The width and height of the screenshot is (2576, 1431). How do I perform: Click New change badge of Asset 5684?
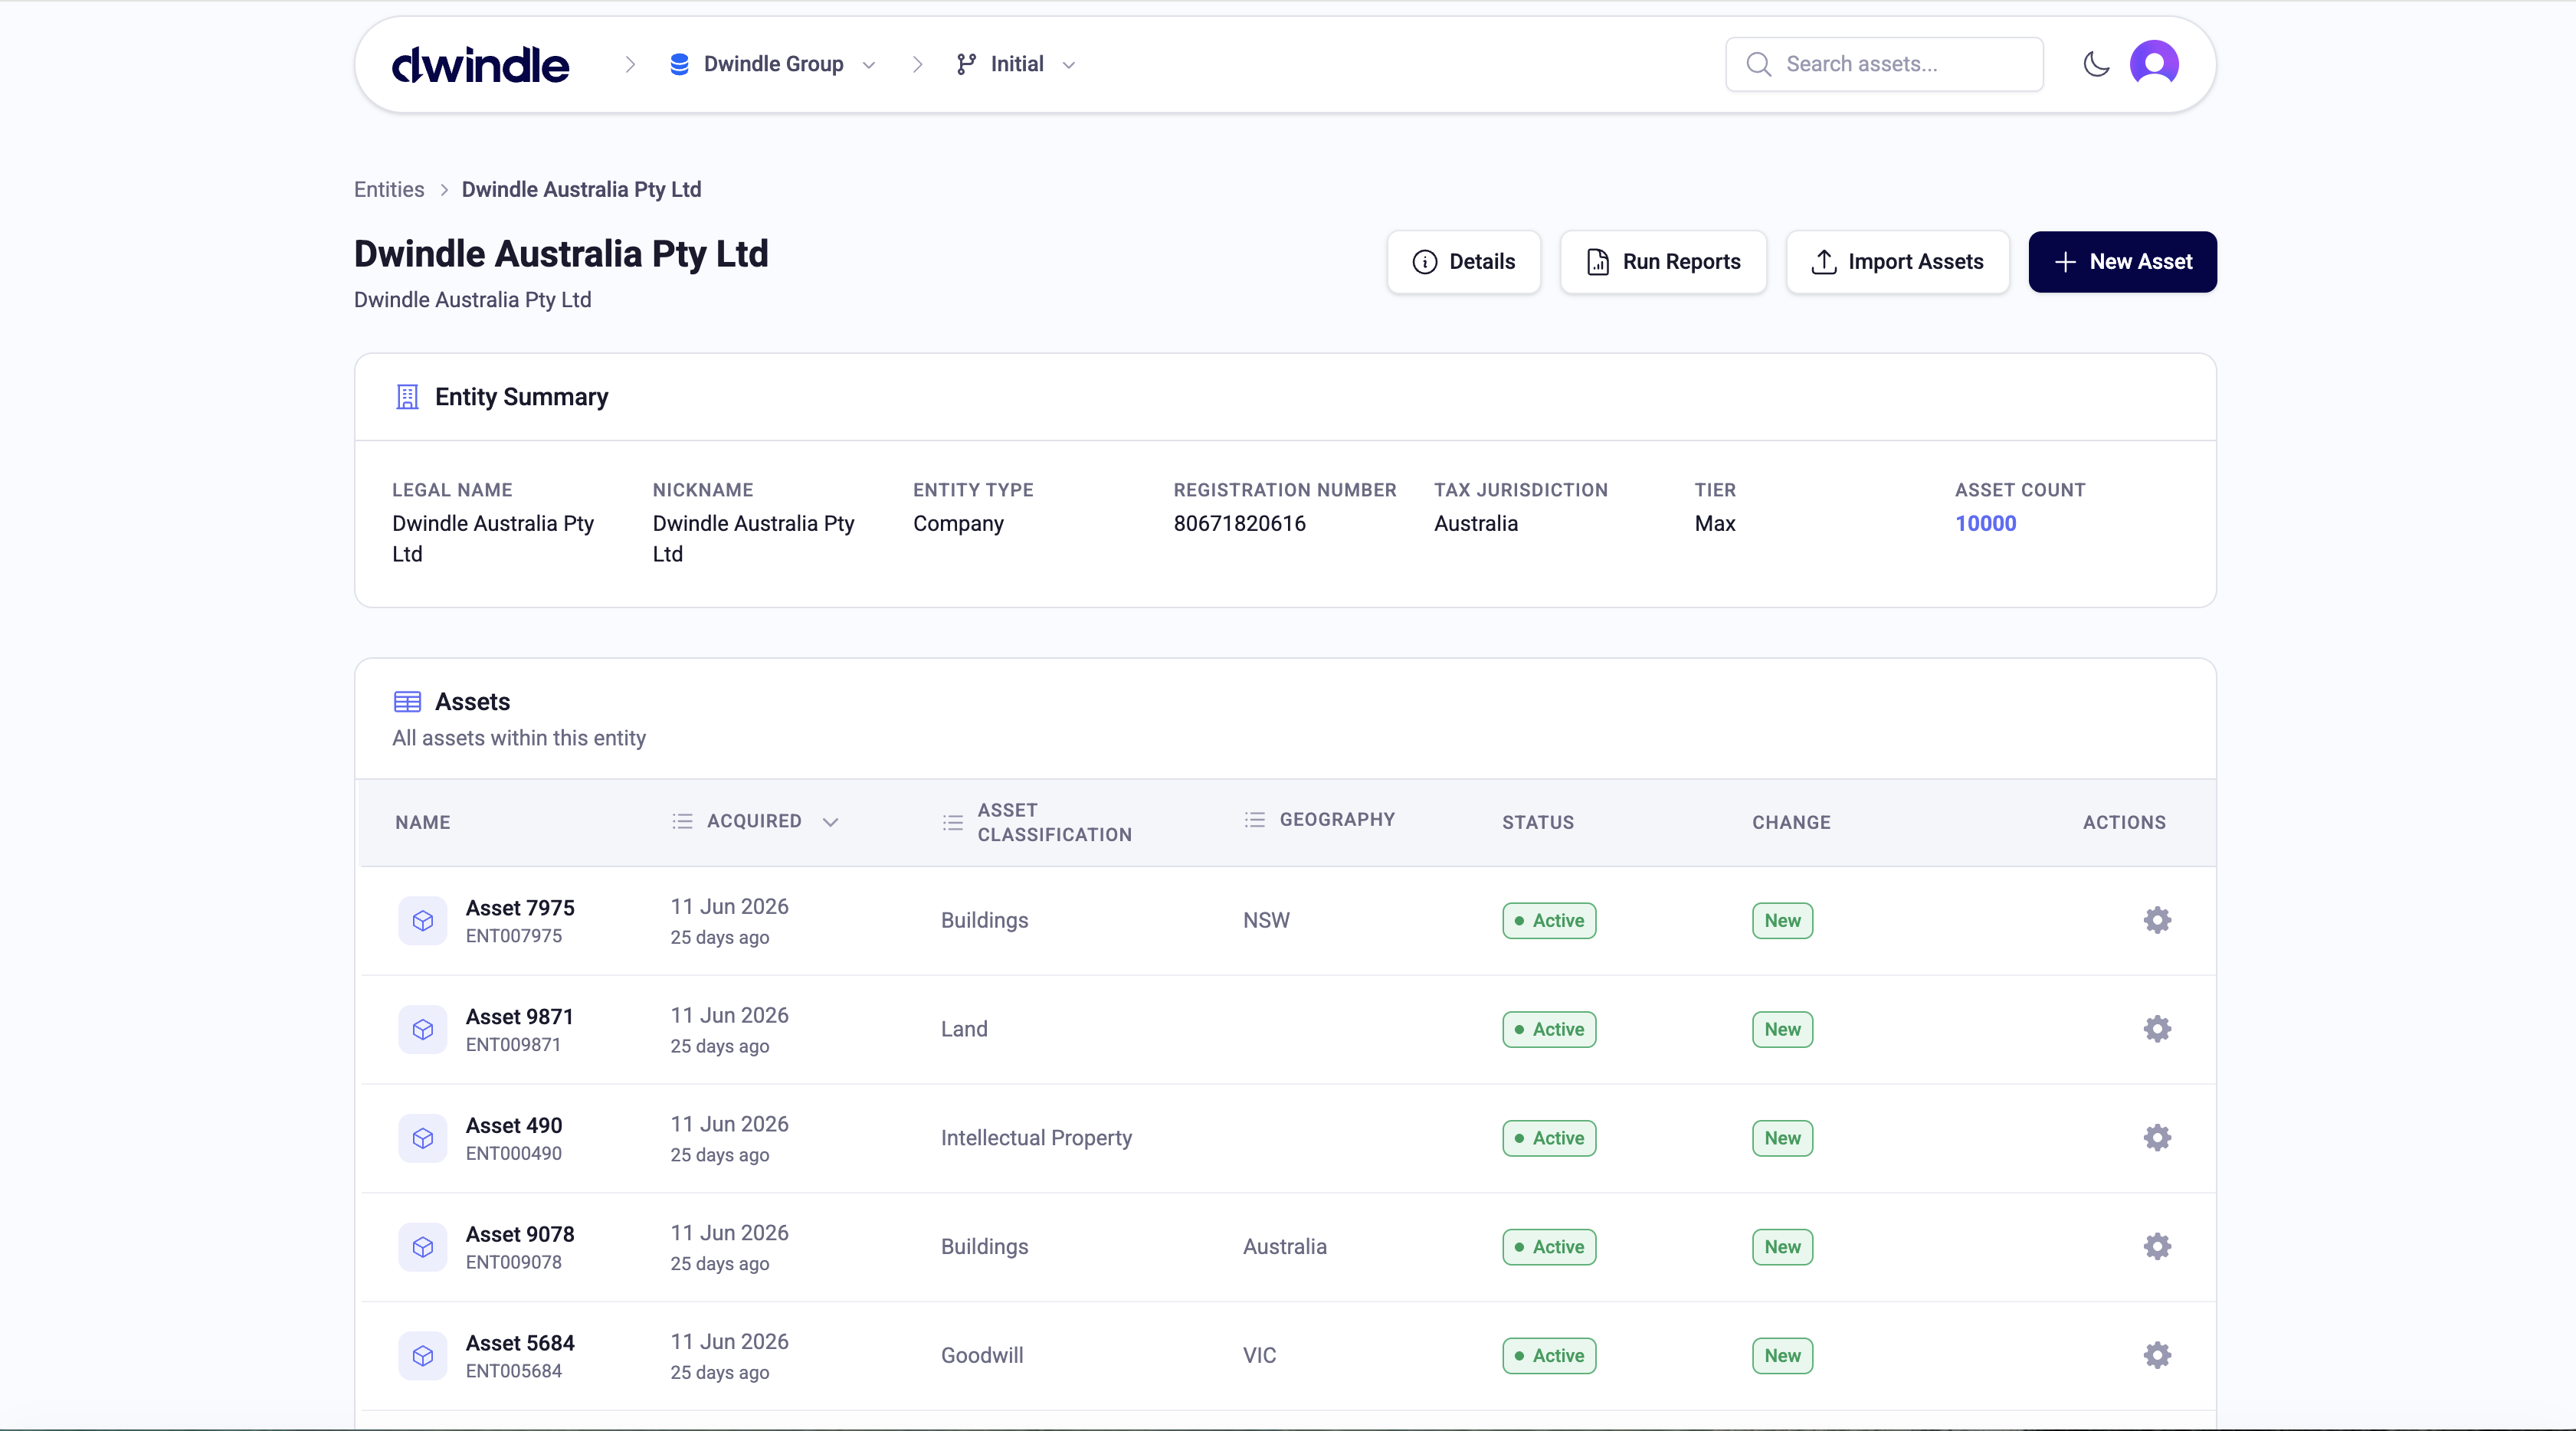pyautogui.click(x=1782, y=1357)
